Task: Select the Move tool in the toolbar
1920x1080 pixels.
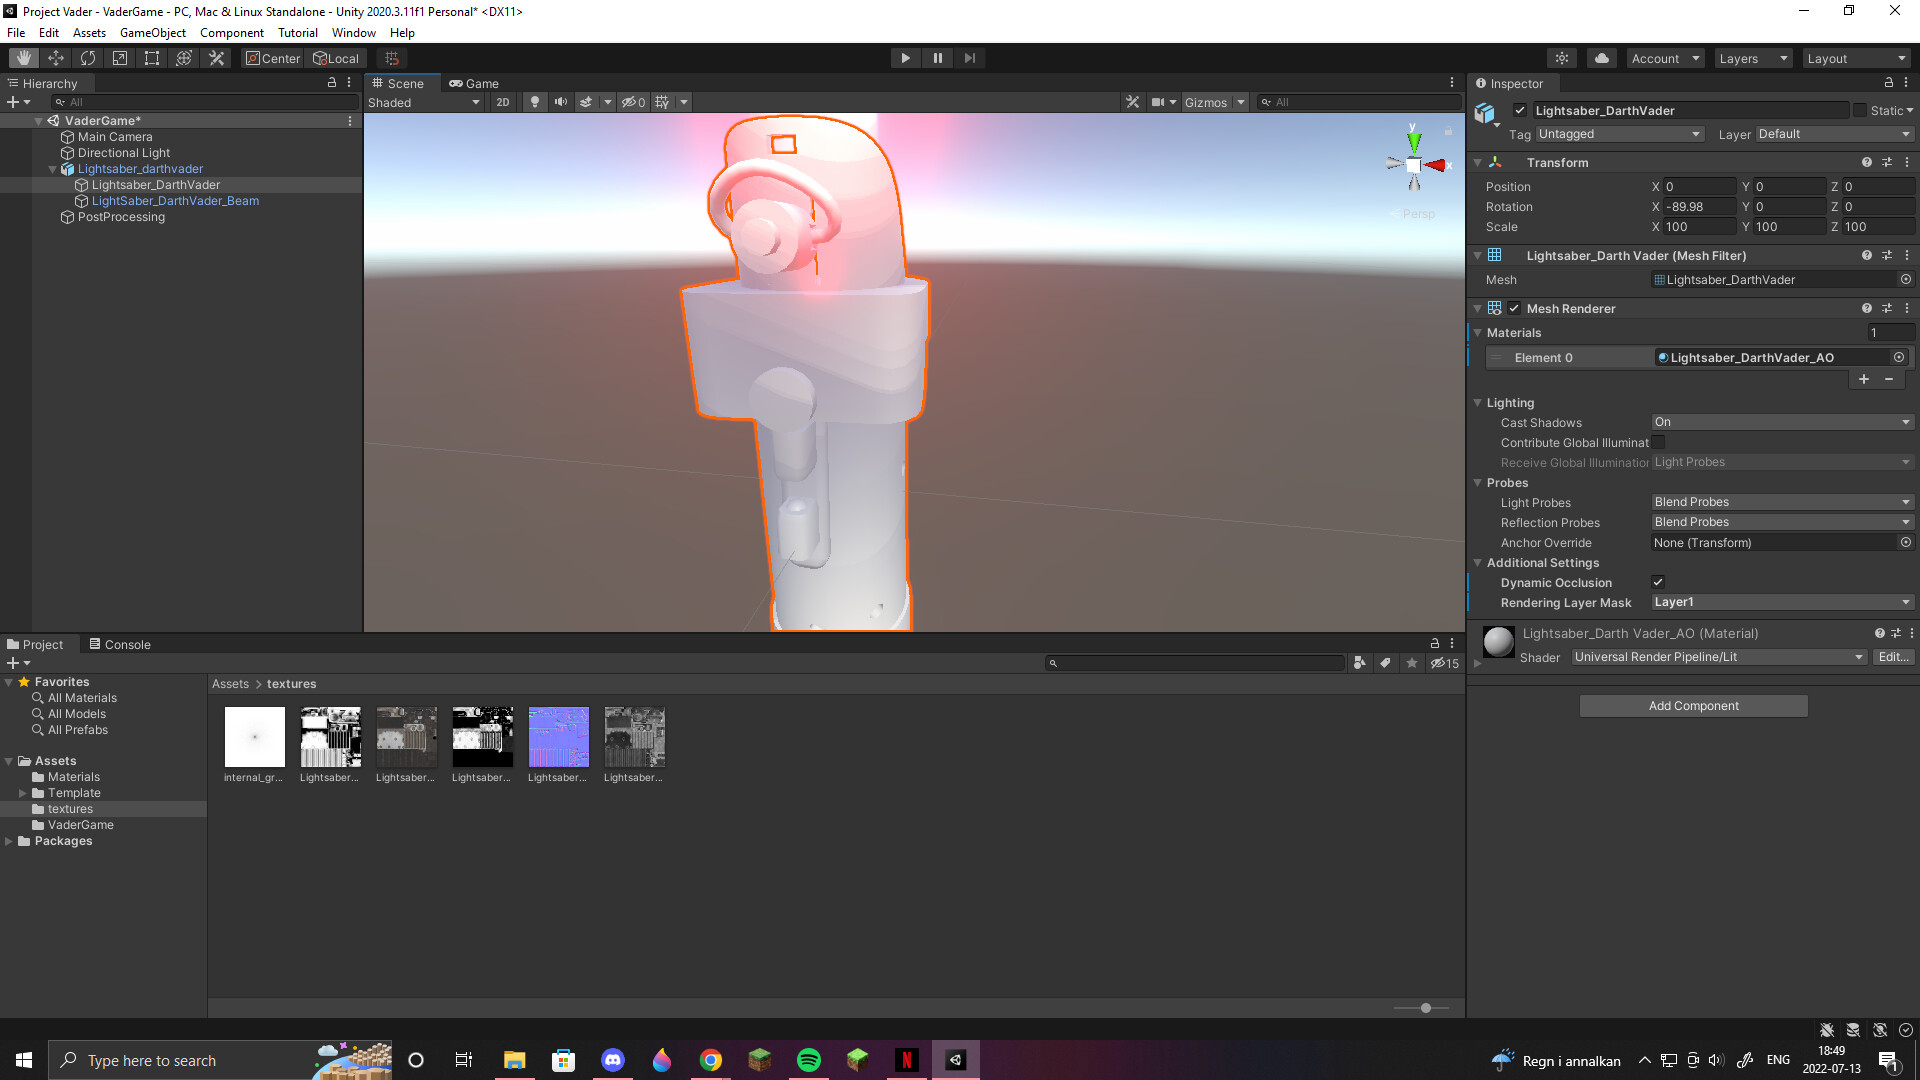Action: [x=56, y=57]
